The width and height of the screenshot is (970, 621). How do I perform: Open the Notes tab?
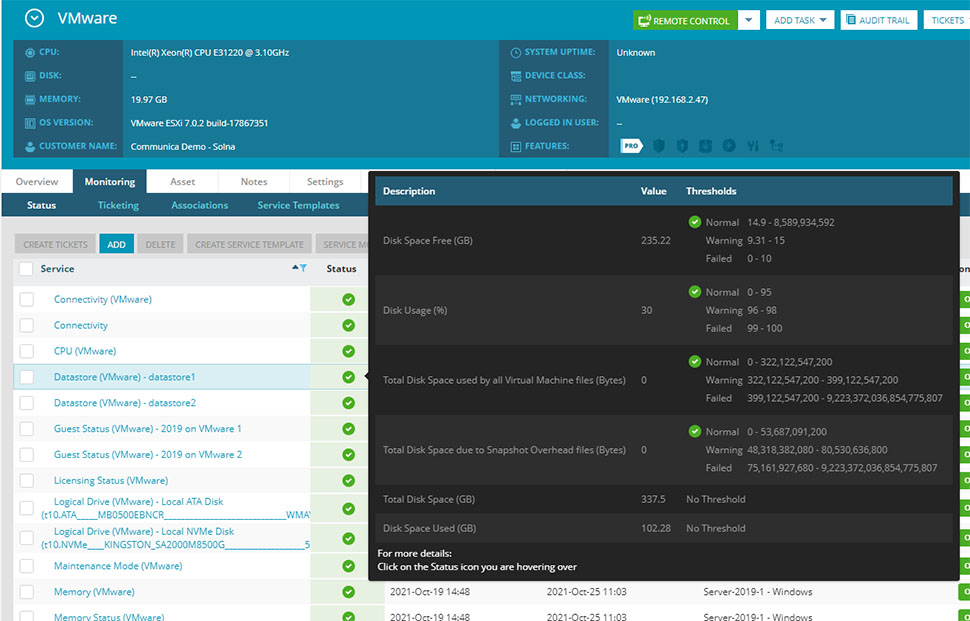pyautogui.click(x=254, y=181)
